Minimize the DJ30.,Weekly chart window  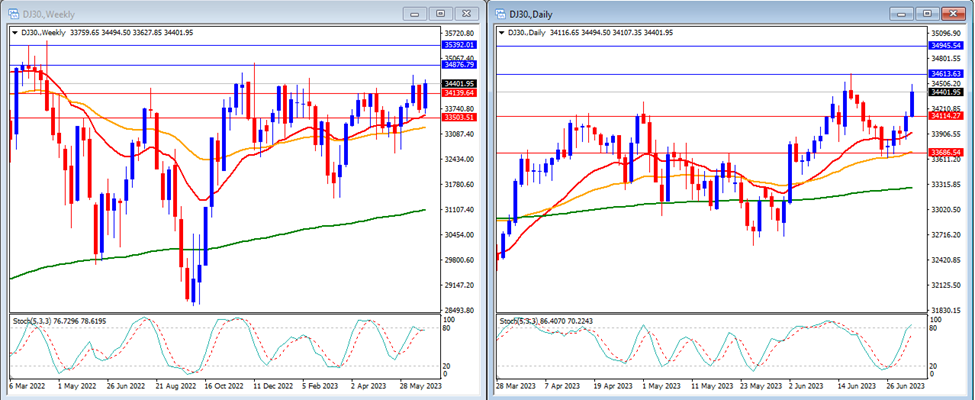tap(415, 13)
